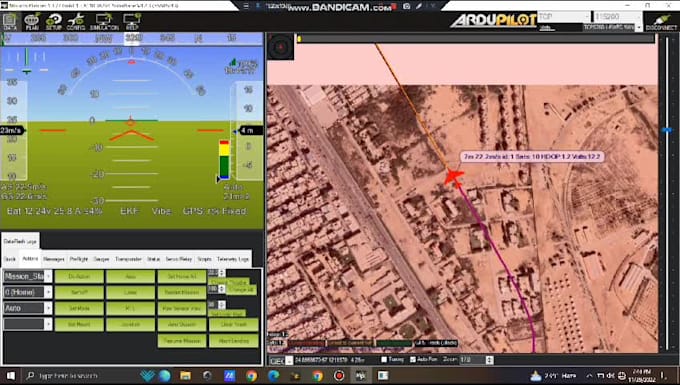This screenshot has height=385, width=680.
Task: Open the Edge browser taskbar icon
Action: pyautogui.click(x=273, y=375)
